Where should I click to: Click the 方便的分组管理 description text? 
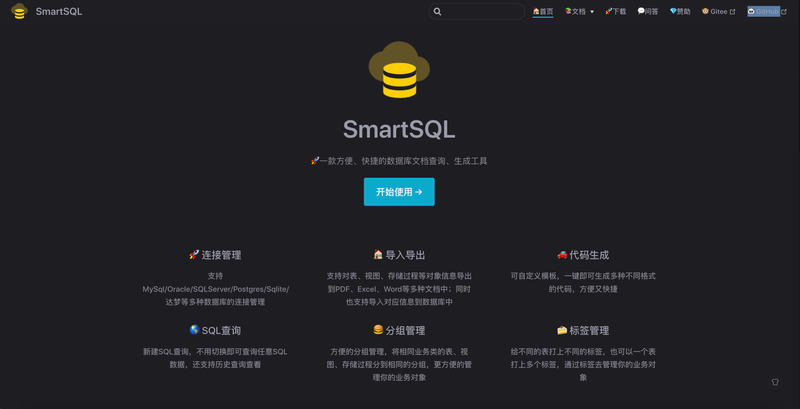coord(399,365)
